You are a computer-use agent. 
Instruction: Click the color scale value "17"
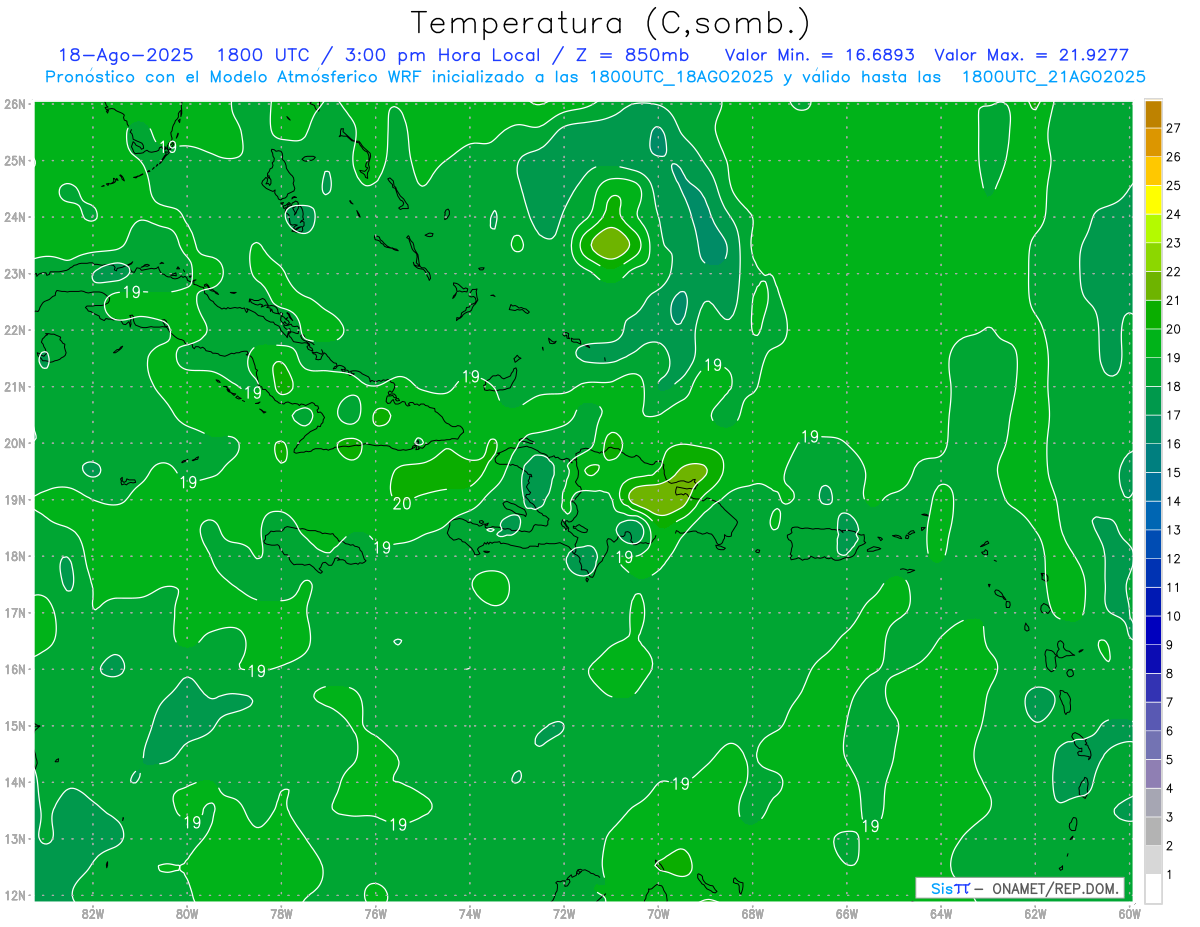tap(1174, 415)
